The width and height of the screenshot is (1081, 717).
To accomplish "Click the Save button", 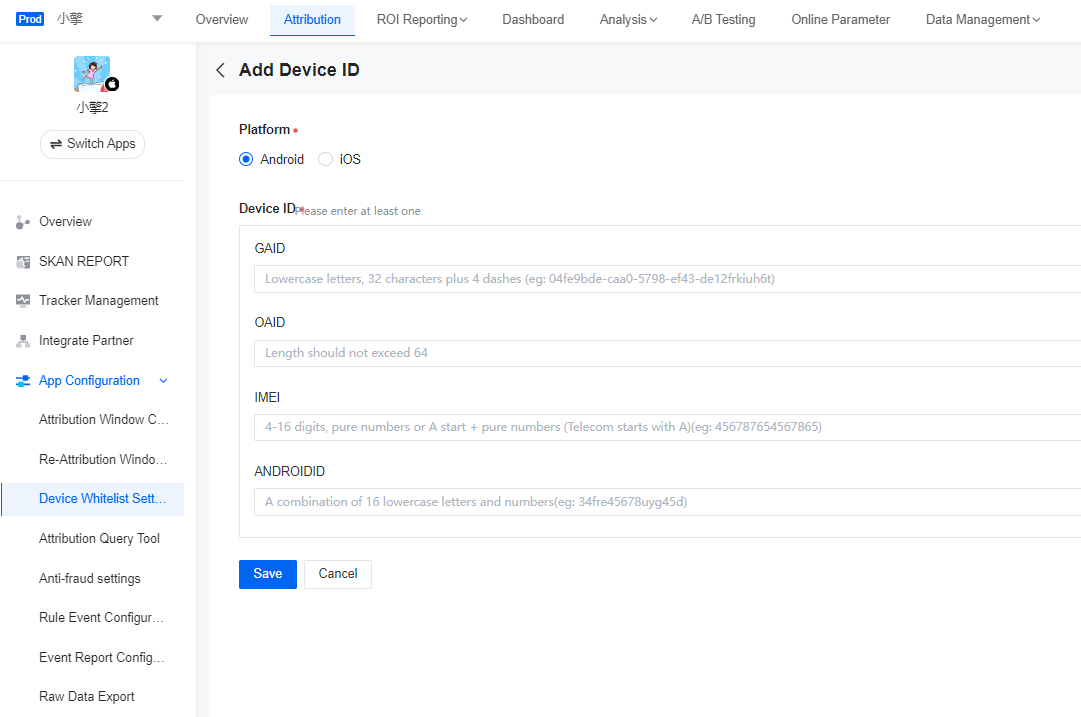I will pos(267,574).
